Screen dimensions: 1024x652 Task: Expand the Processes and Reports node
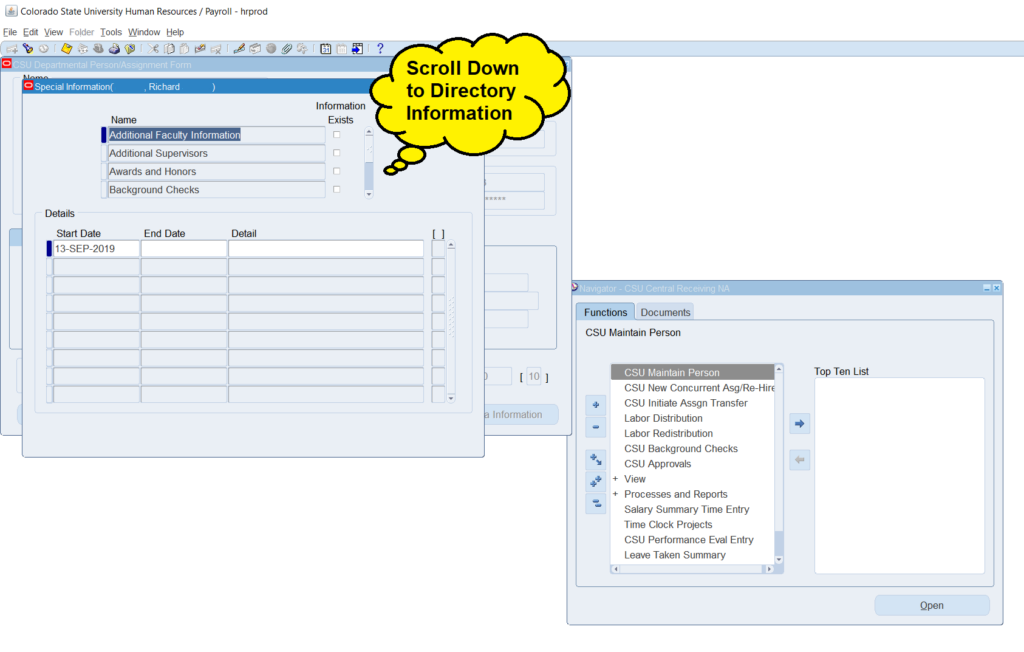tap(616, 494)
